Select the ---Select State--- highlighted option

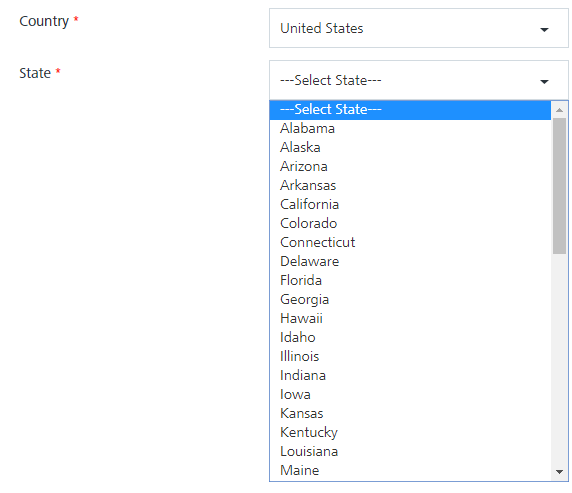410,109
